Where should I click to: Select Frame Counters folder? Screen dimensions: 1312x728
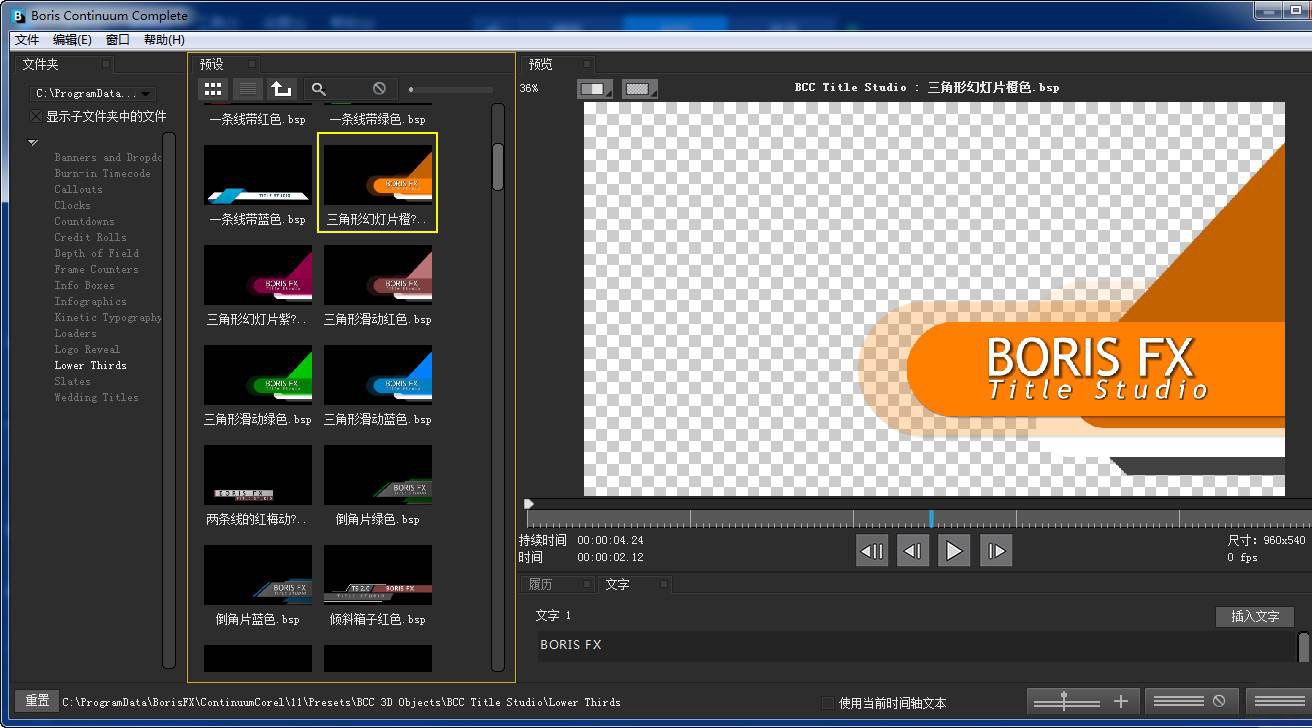[x=96, y=269]
